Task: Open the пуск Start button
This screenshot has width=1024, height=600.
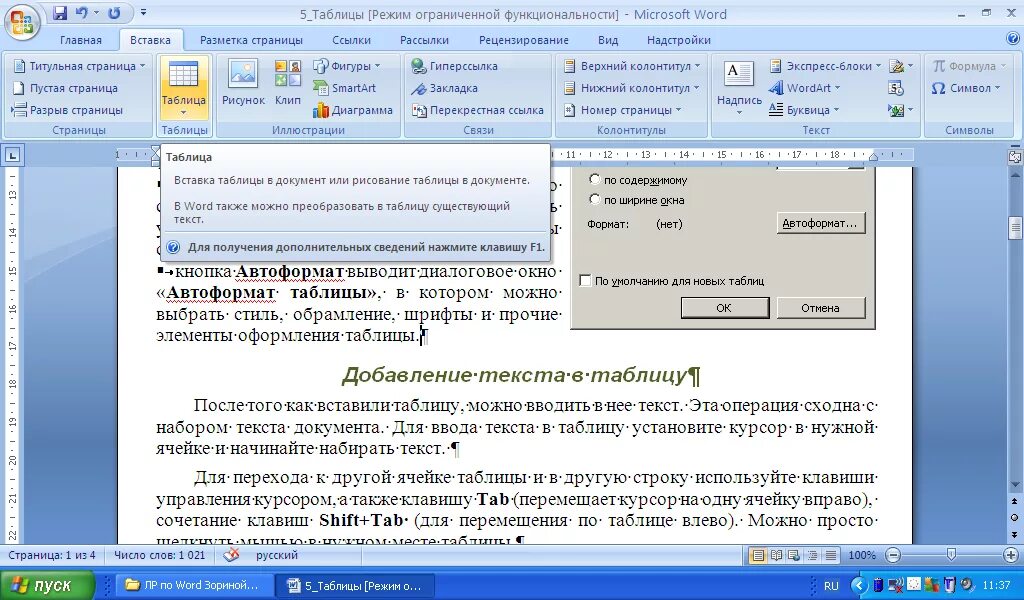Action: pos(46,585)
